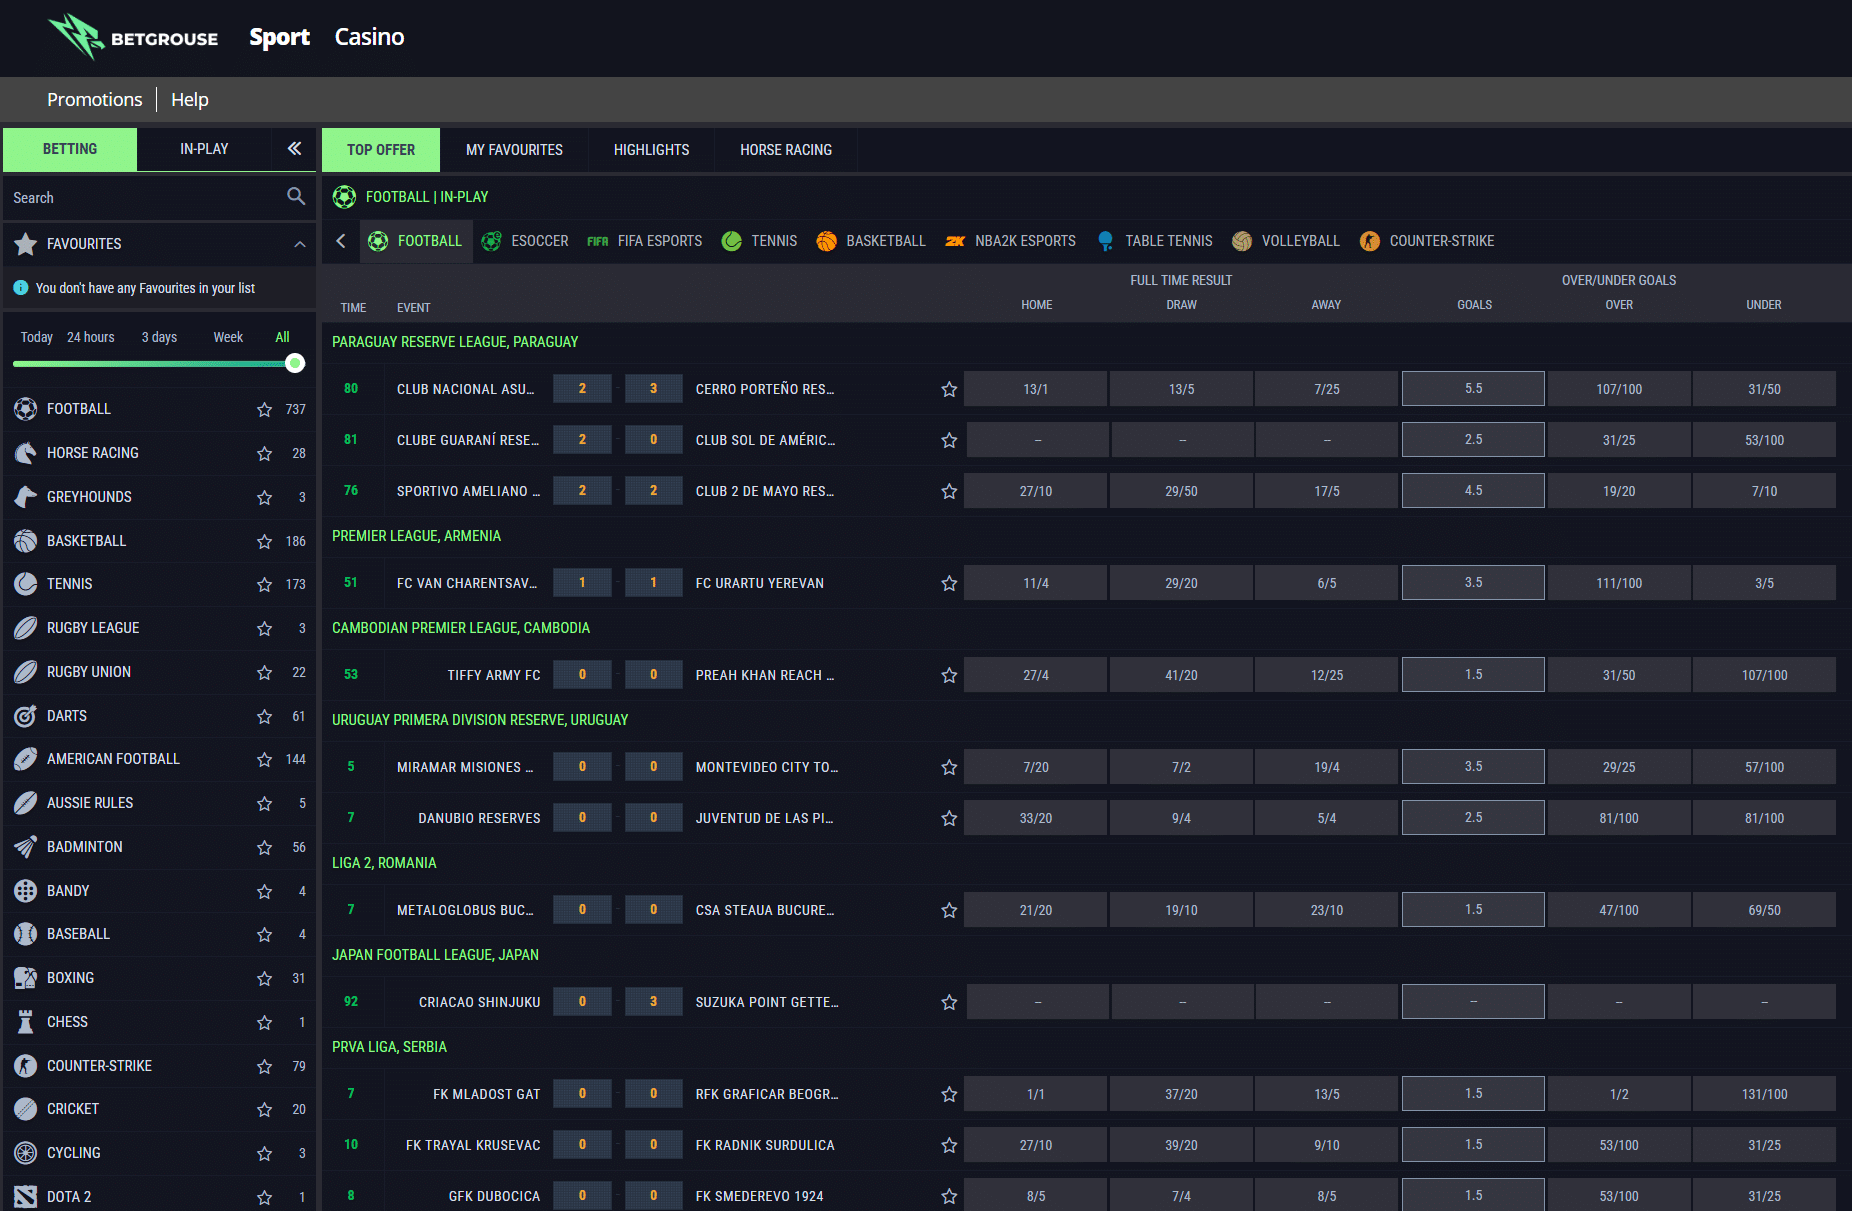Screen dimensions: 1852x1211
Task: Select the Table Tennis sport tab
Action: tap(1155, 241)
